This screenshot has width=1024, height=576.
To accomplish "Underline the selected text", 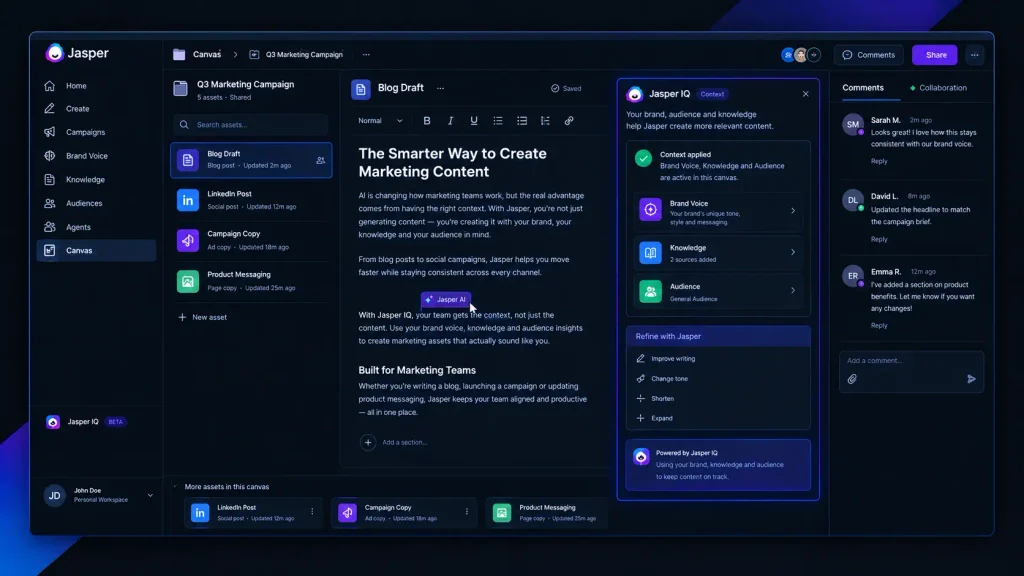I will coord(474,121).
